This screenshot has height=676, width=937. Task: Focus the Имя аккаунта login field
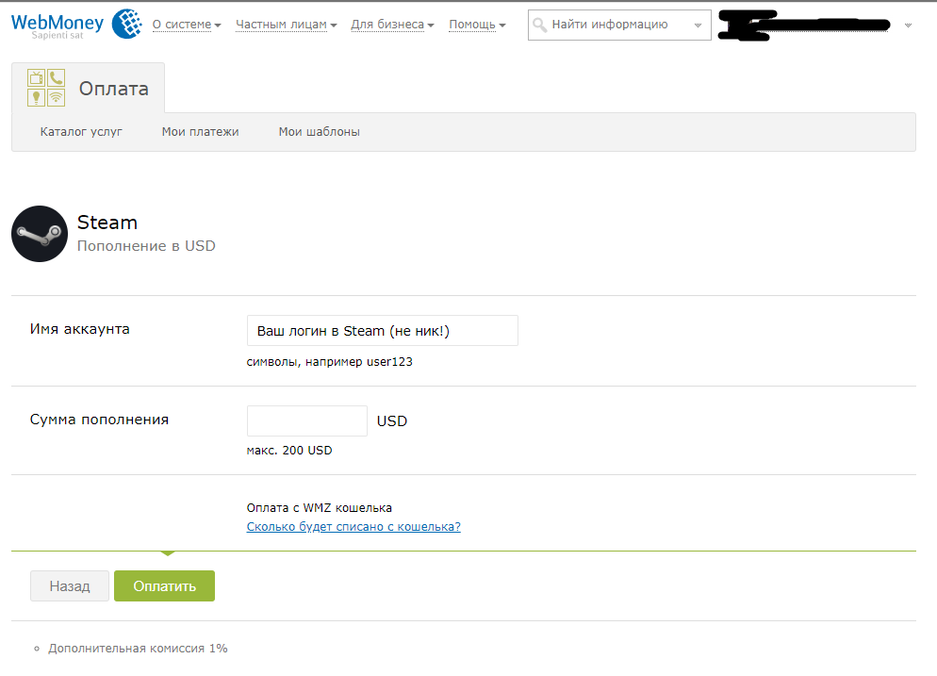coord(382,331)
